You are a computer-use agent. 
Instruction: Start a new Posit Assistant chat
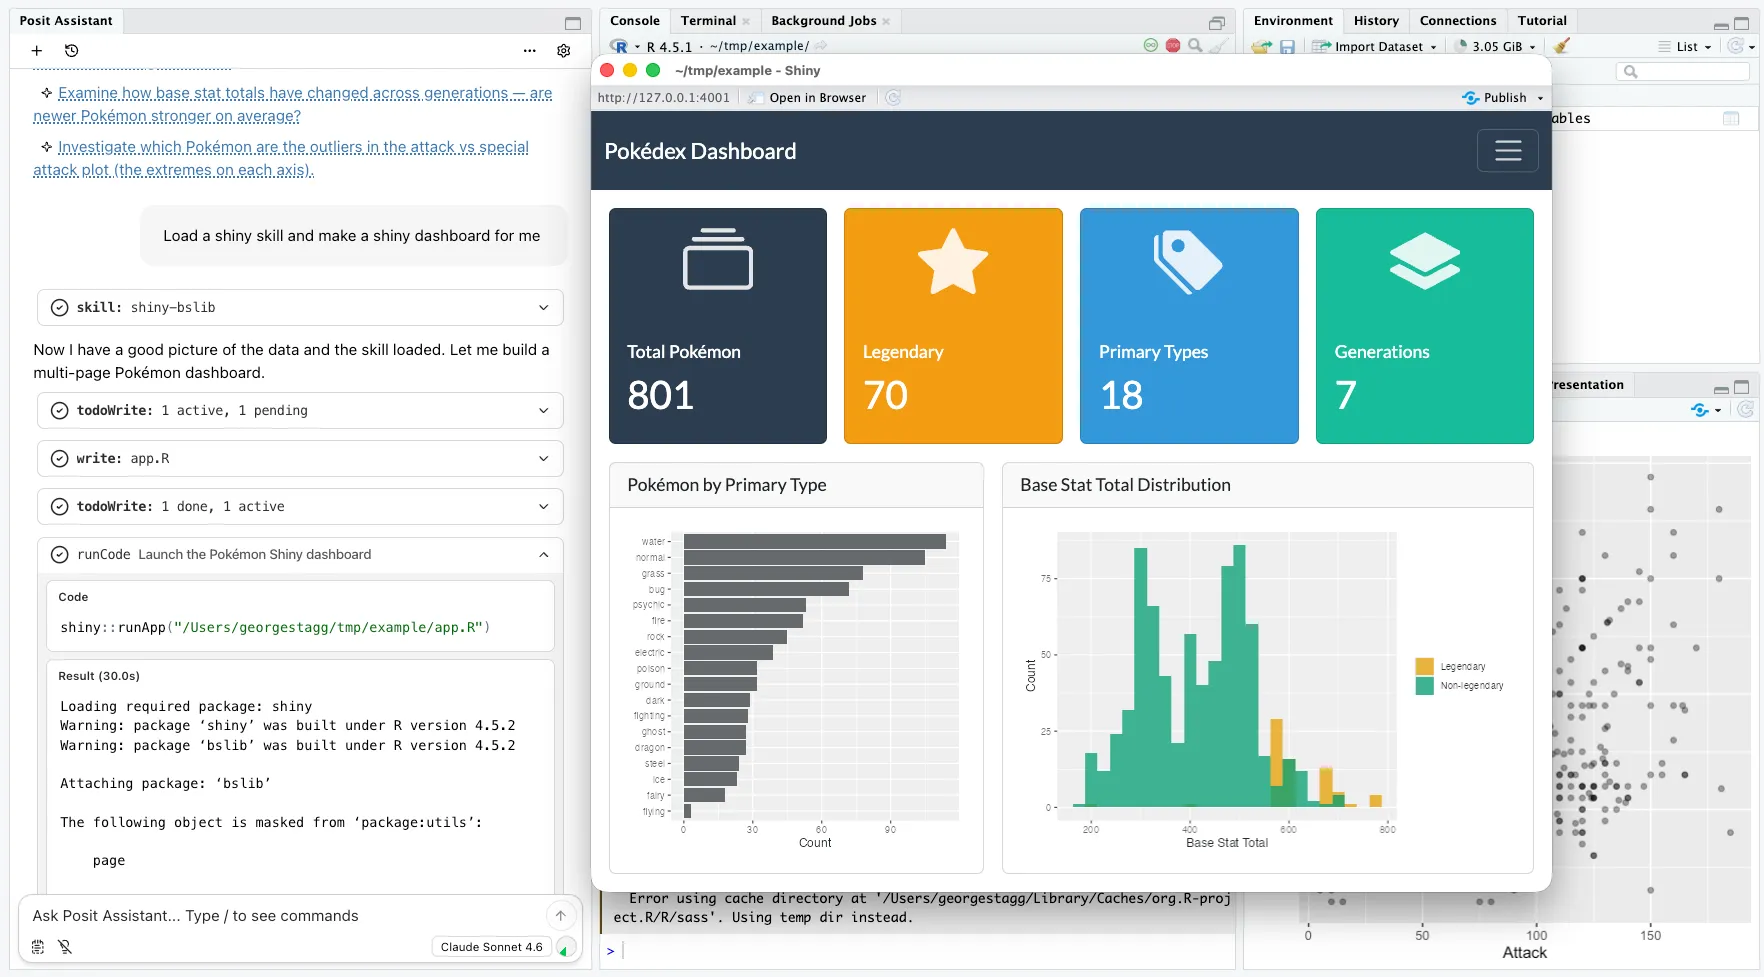tap(36, 50)
